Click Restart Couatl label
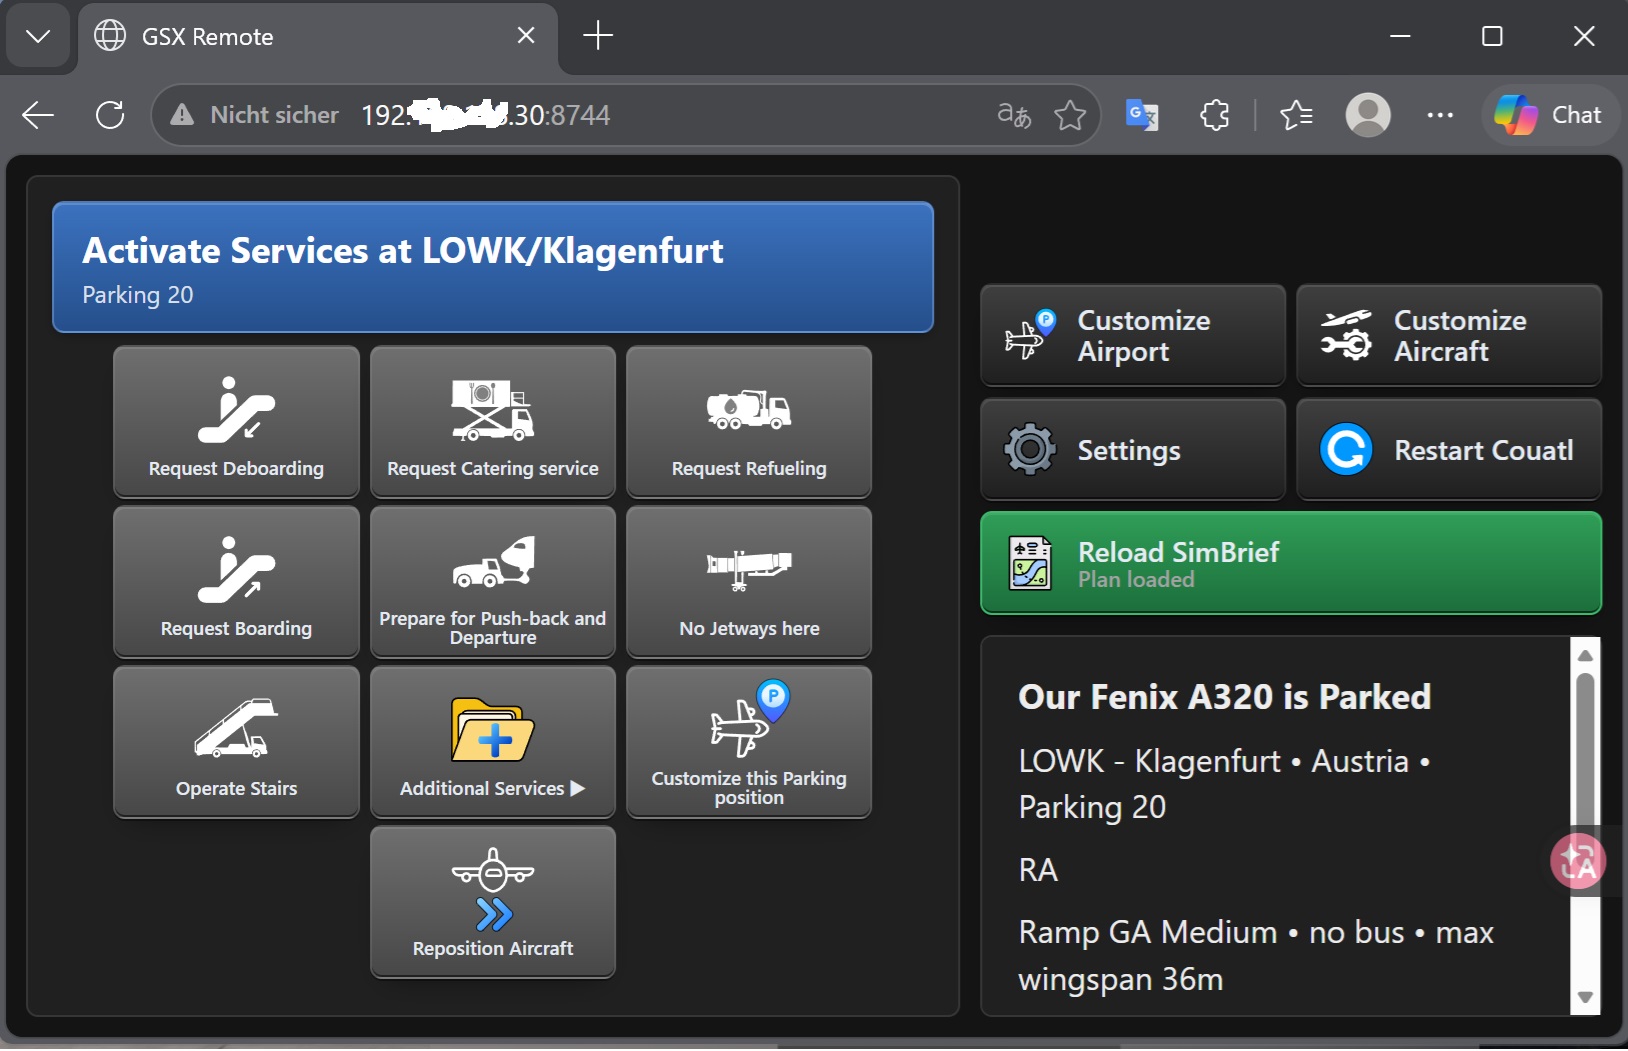This screenshot has width=1628, height=1051. (1484, 450)
